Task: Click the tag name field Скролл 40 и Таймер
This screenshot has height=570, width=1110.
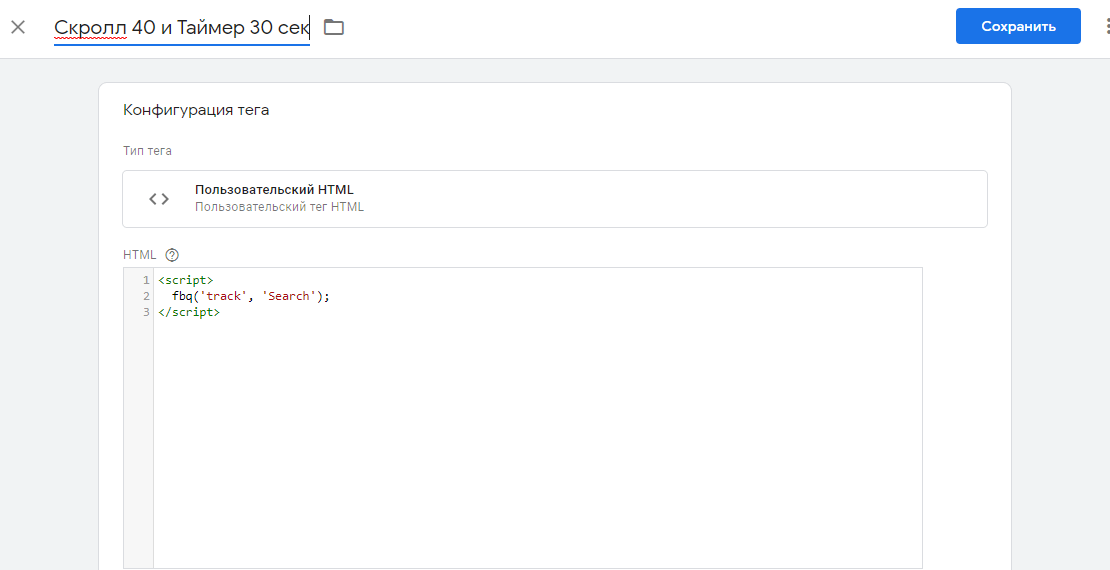Action: click(182, 28)
